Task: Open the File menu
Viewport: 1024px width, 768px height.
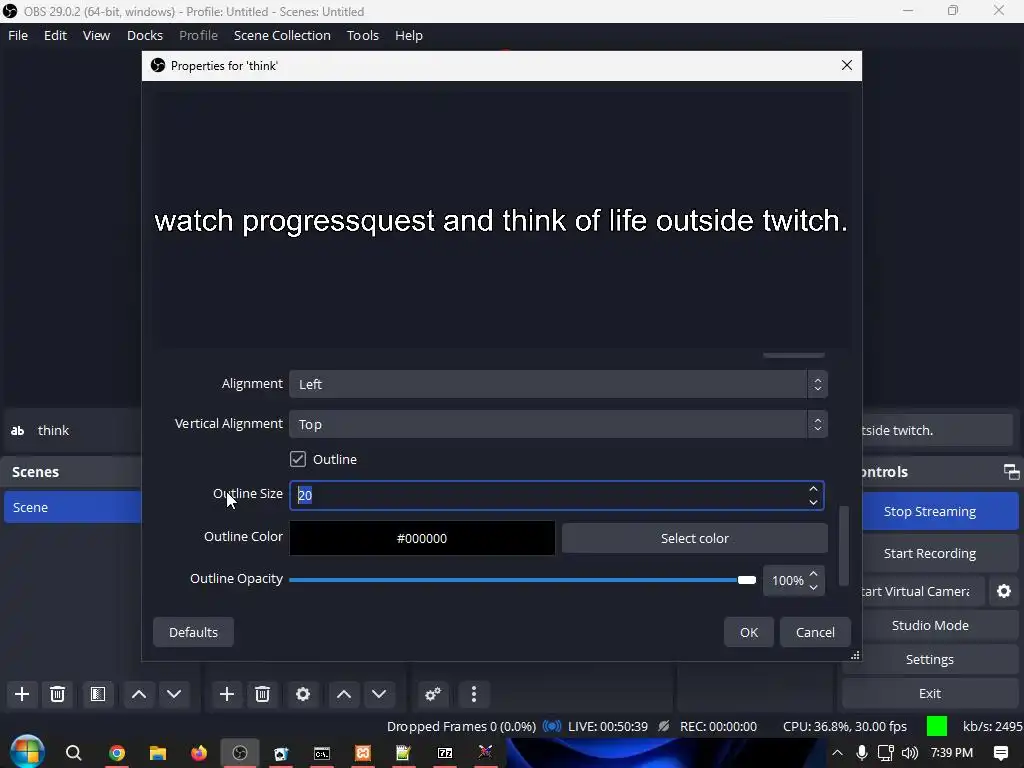Action: click(18, 35)
